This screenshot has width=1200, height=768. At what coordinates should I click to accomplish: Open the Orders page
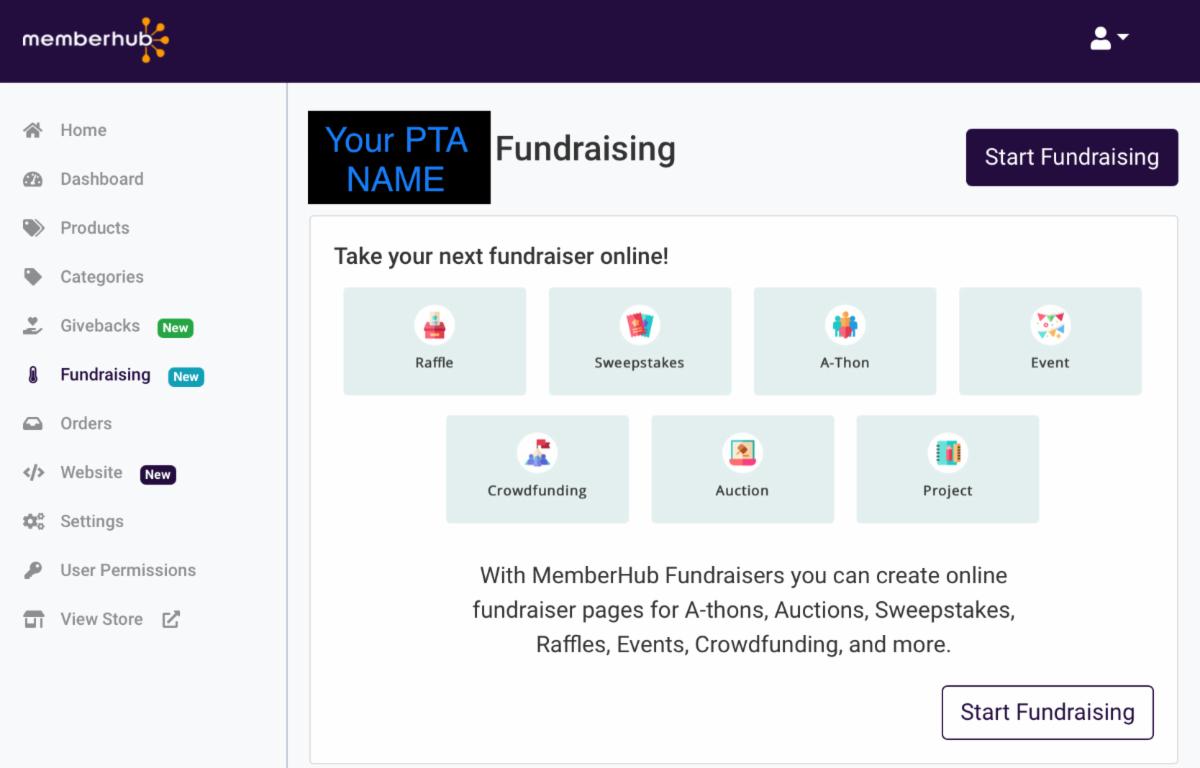click(86, 424)
